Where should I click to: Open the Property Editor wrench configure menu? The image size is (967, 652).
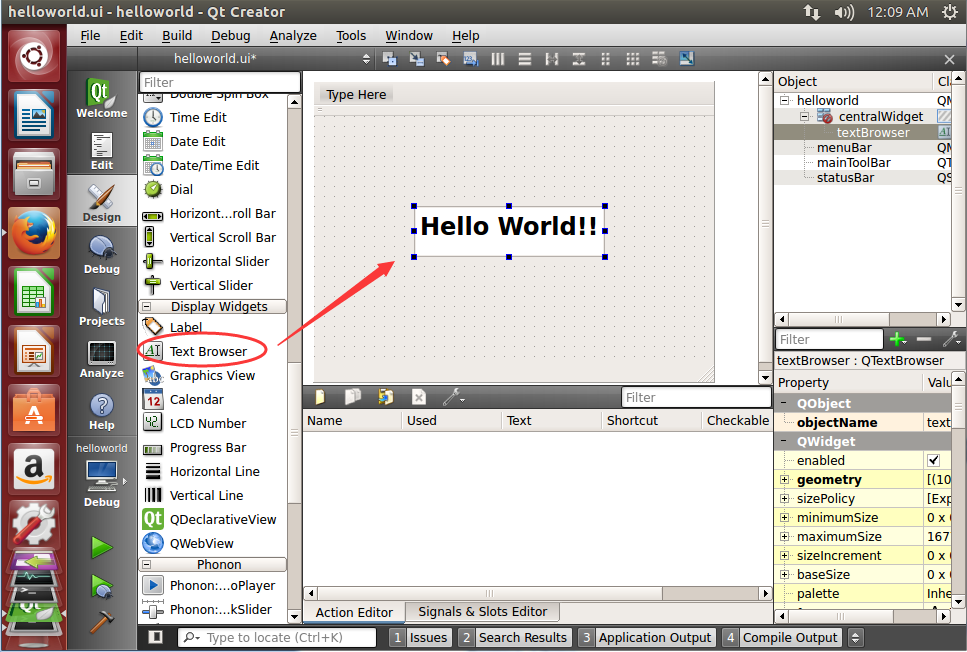(x=951, y=339)
